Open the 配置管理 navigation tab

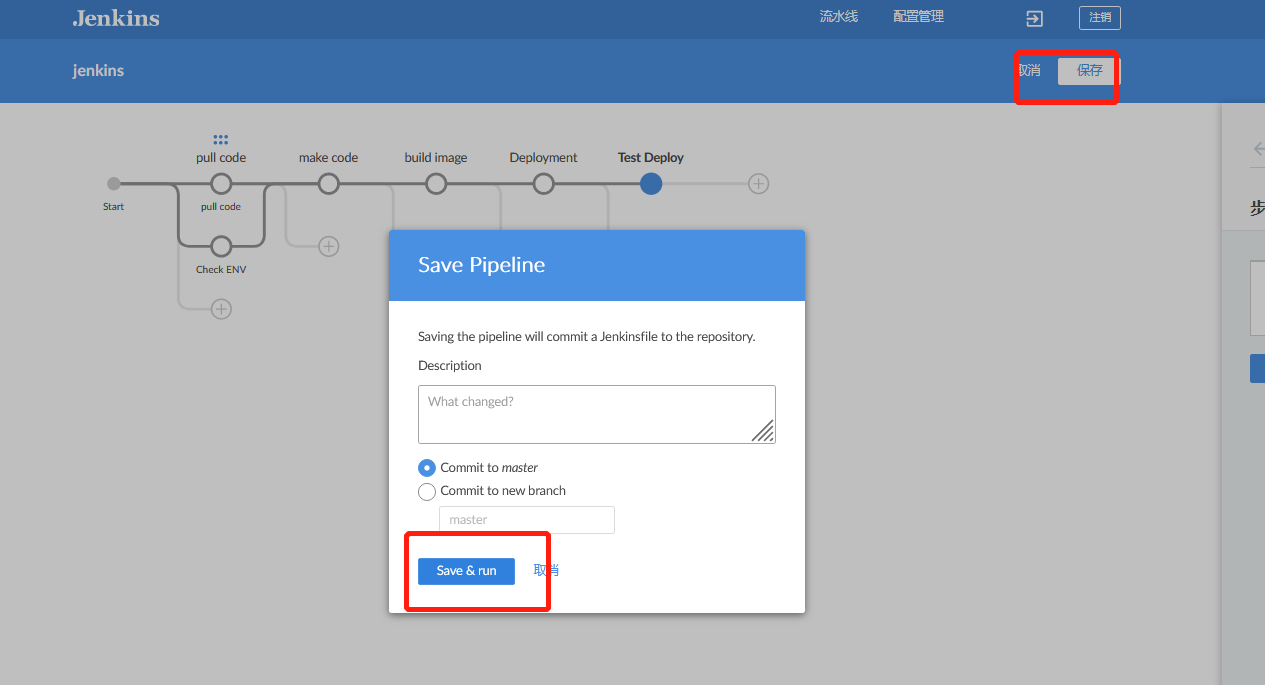pyautogui.click(x=918, y=17)
